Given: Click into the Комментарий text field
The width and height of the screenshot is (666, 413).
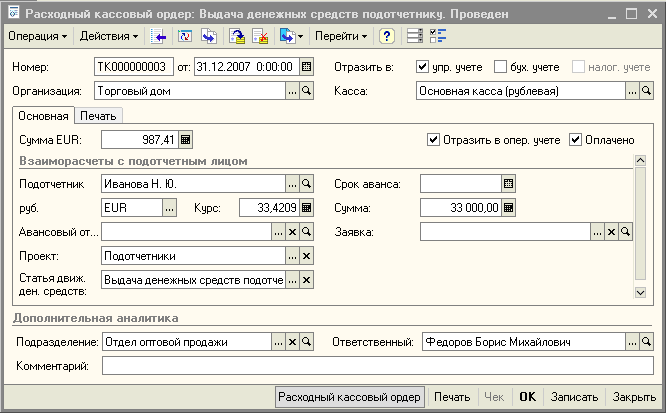Looking at the screenshot, I should pyautogui.click(x=368, y=366).
